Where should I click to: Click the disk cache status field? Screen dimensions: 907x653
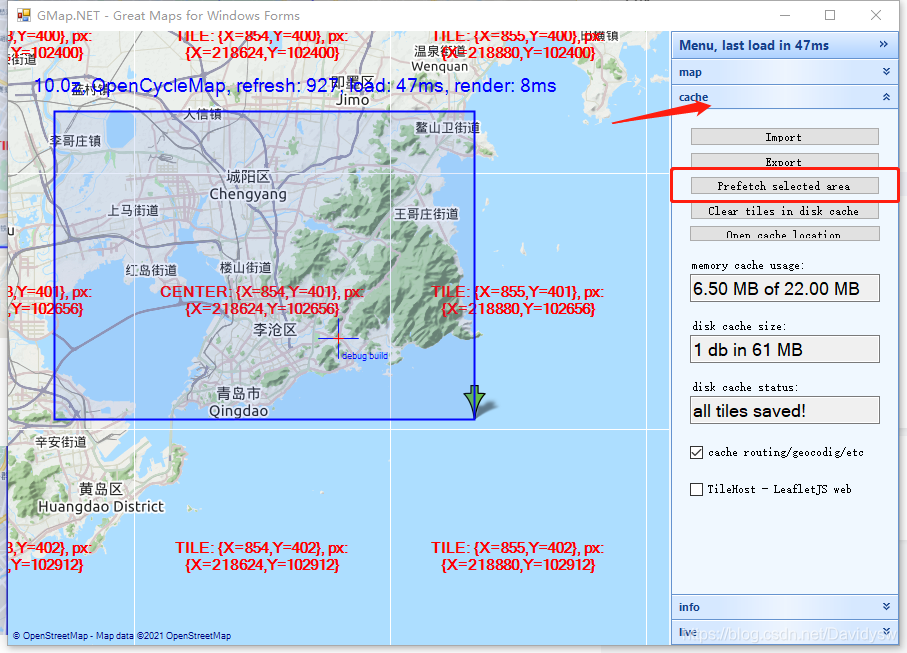click(x=784, y=411)
